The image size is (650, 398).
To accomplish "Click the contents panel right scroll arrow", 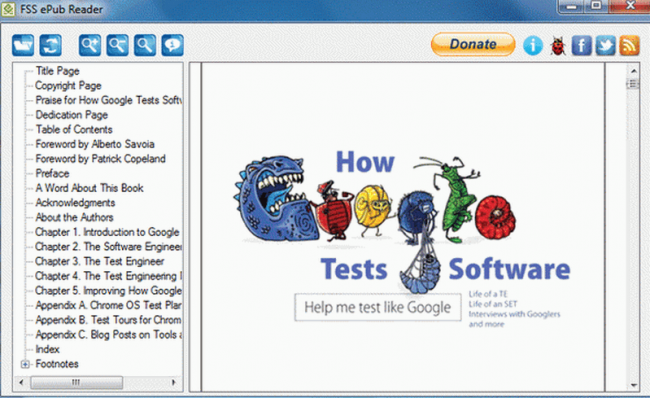I will coord(174,382).
